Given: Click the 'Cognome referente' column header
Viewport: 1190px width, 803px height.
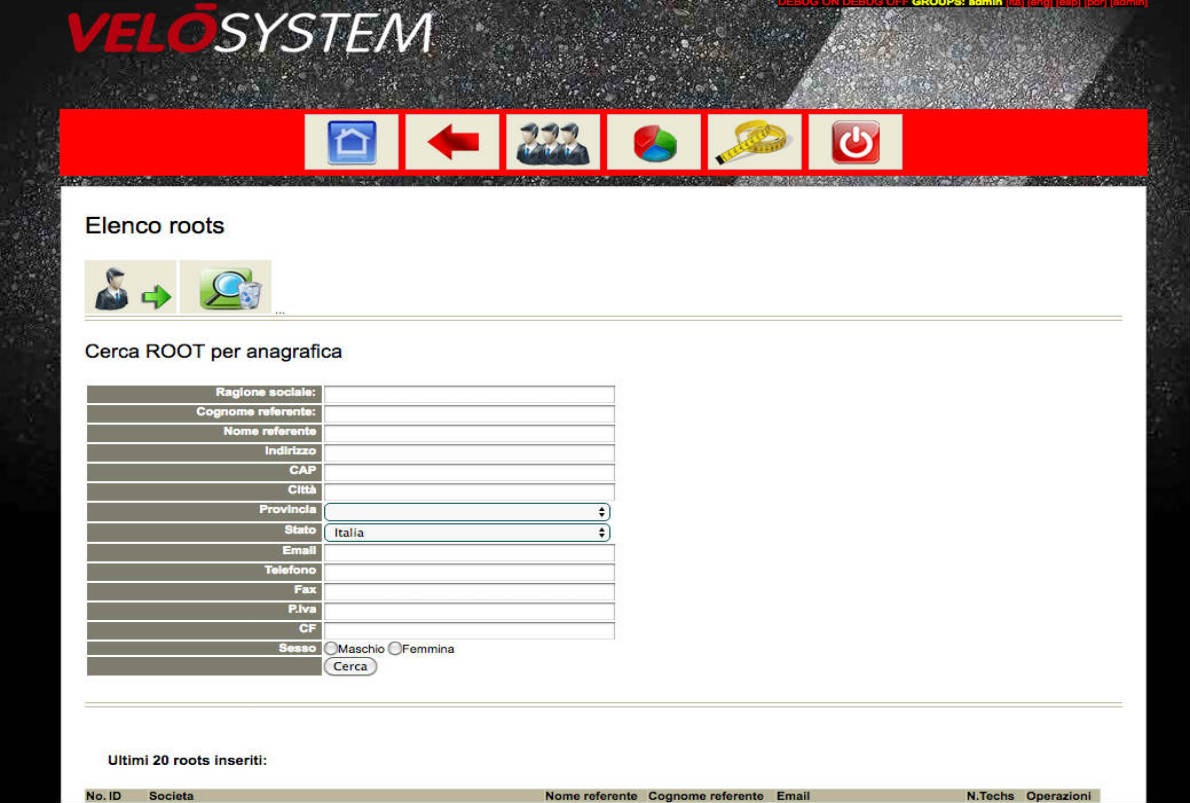Looking at the screenshot, I should click(706, 796).
